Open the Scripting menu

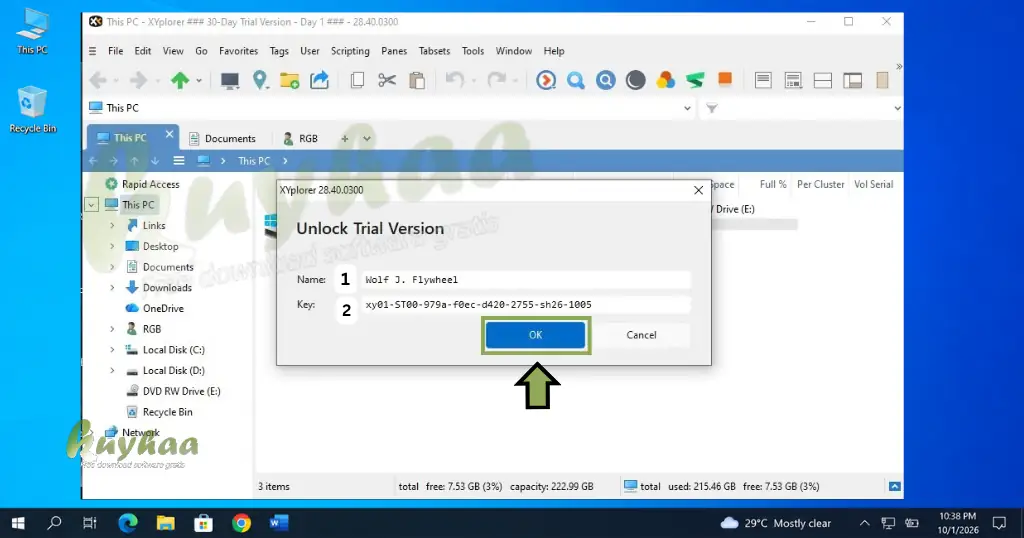(350, 51)
